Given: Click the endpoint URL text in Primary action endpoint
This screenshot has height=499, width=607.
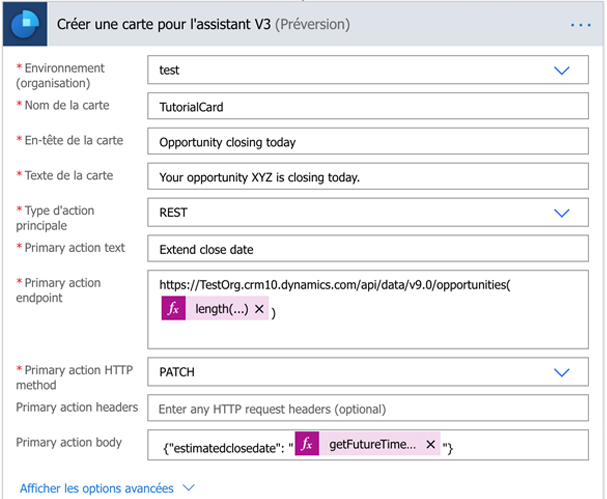Looking at the screenshot, I should (335, 285).
